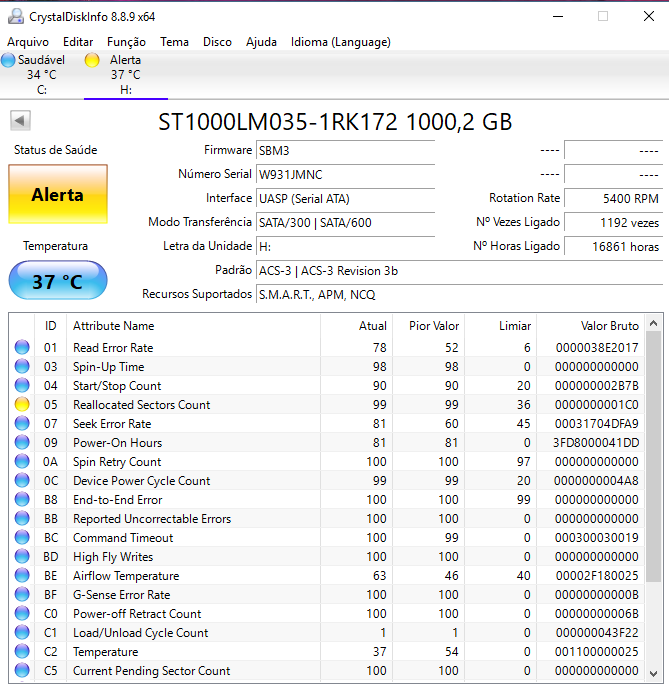Click the 'G-Sense Error Rate' attribute name

click(121, 595)
